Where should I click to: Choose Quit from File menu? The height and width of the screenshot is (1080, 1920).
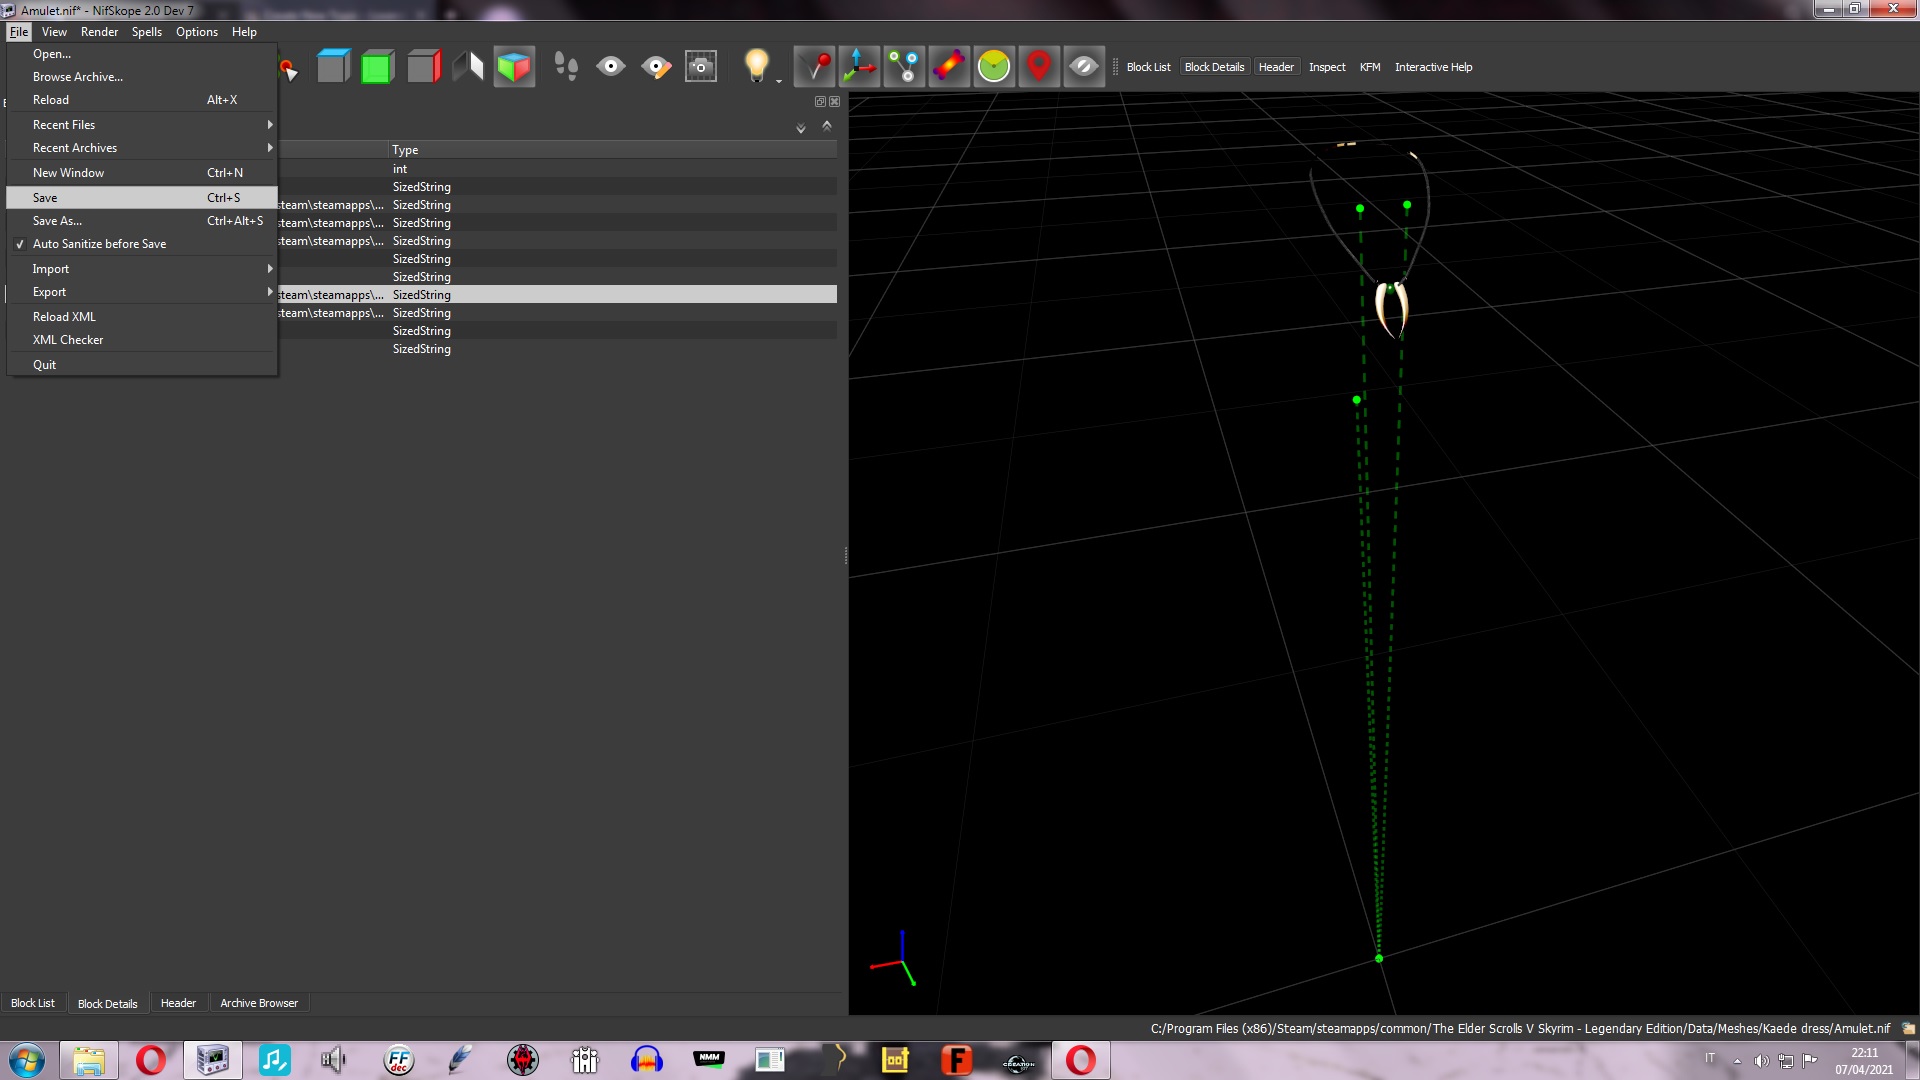tap(142, 365)
